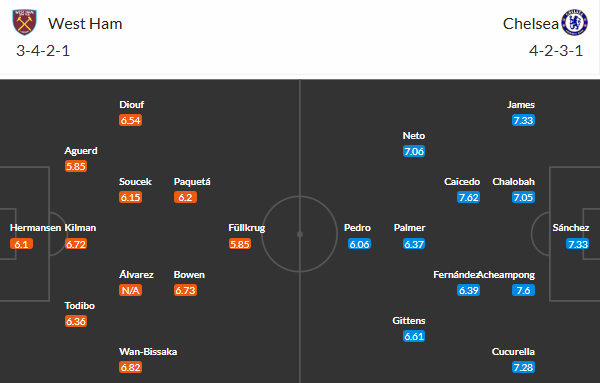Click West Ham's 3-4-2-1 formation label

43,51
